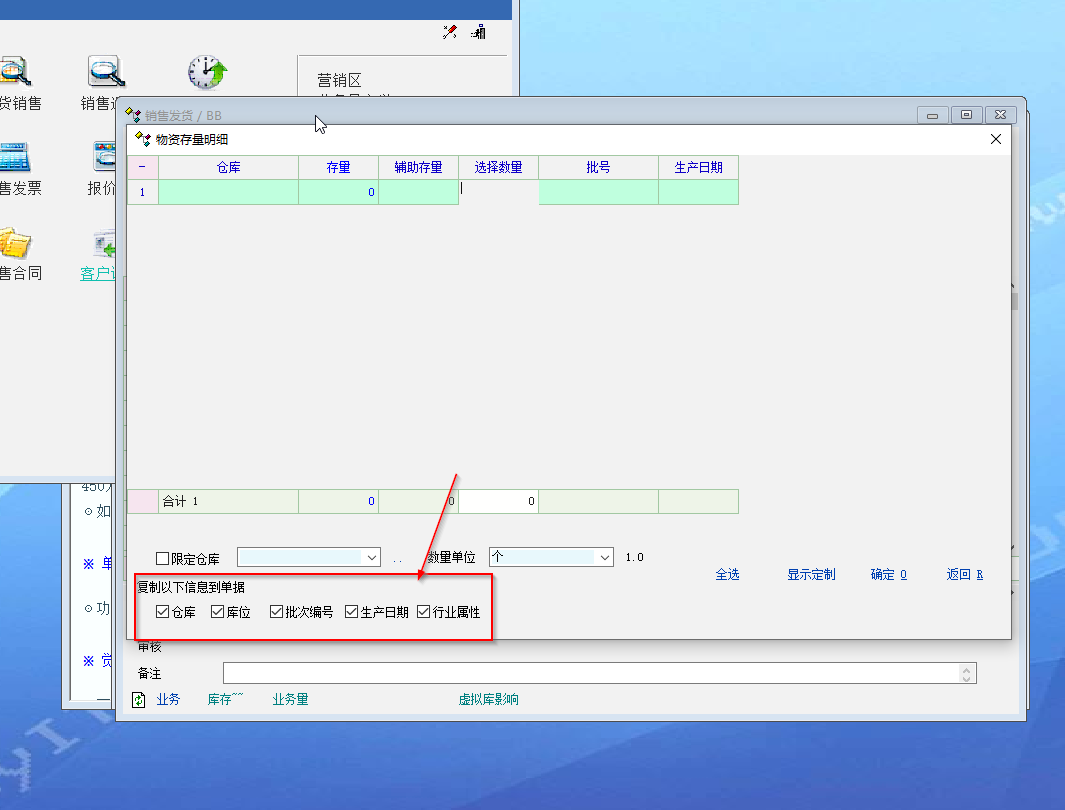Uncheck the 生产日期 copy checkbox
The image size is (1065, 810).
pyautogui.click(x=352, y=612)
